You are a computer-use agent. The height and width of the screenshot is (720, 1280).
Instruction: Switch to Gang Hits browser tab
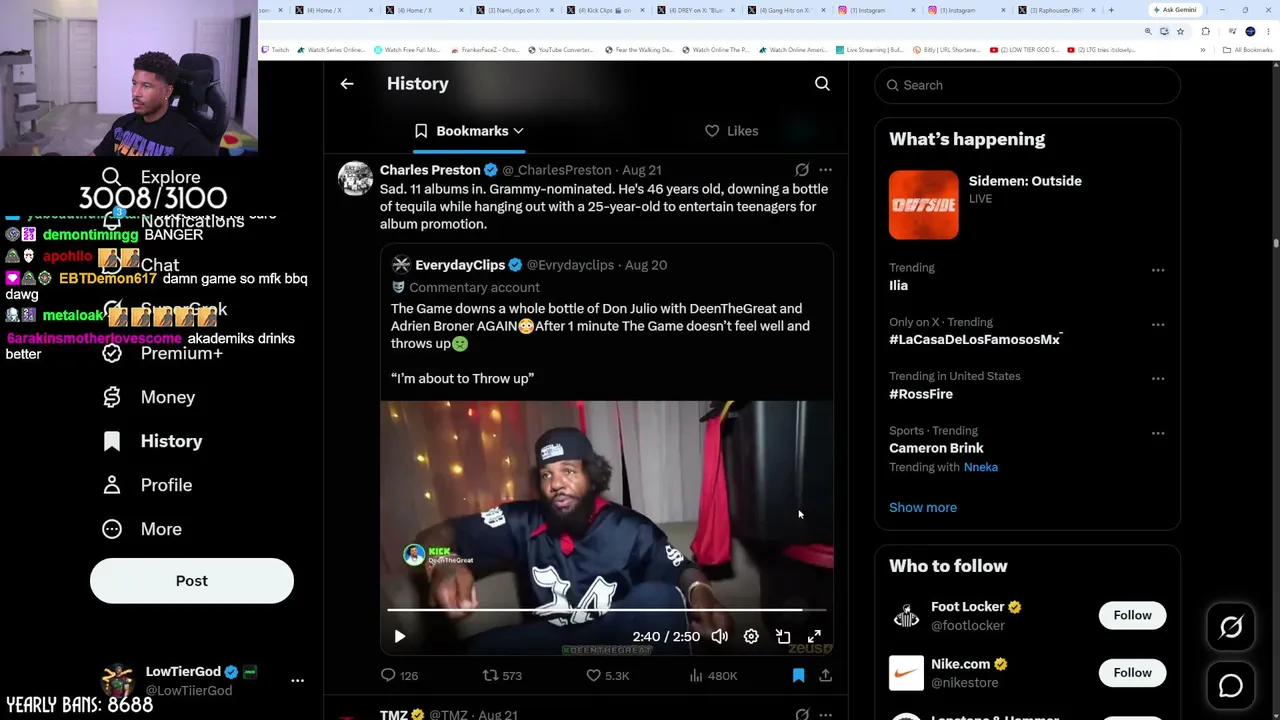pyautogui.click(x=788, y=10)
